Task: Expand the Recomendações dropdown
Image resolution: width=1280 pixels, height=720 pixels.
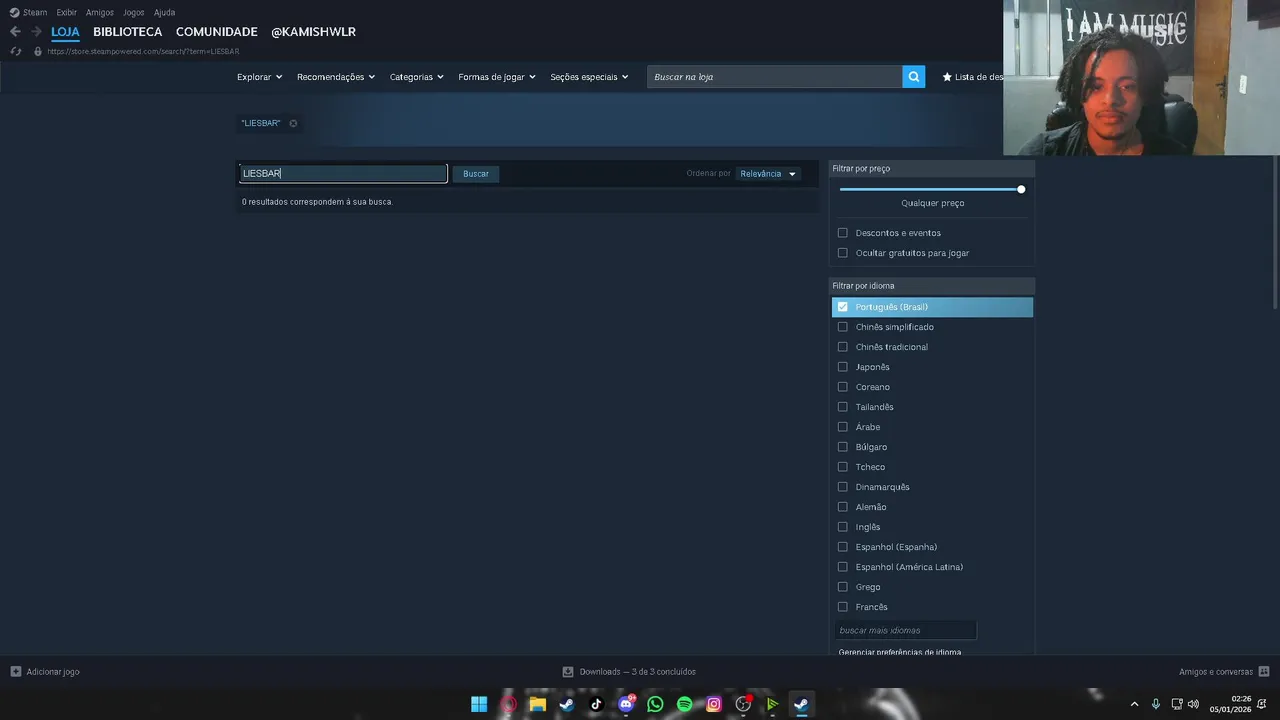Action: point(336,77)
